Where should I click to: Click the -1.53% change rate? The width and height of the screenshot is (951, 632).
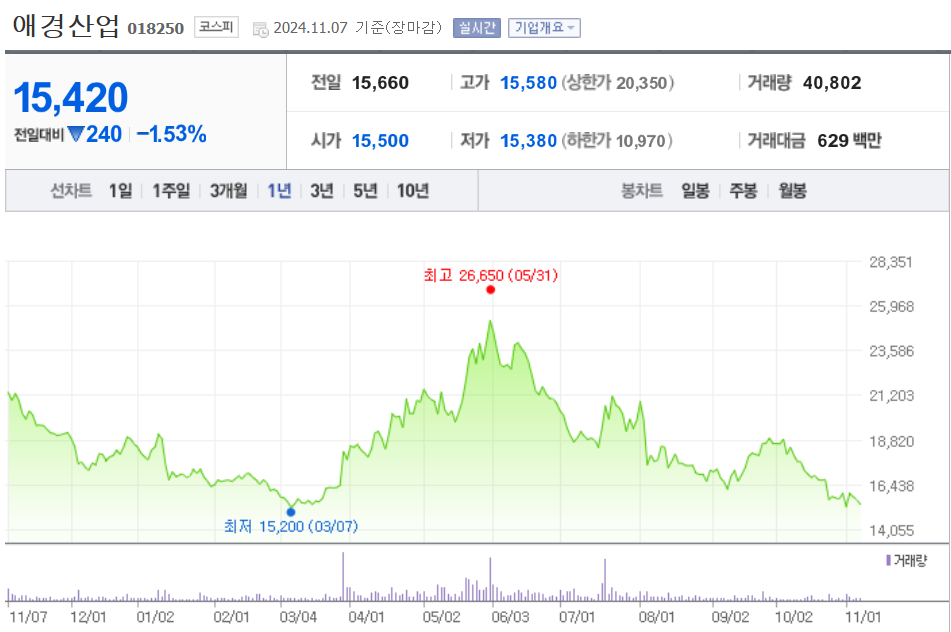point(172,134)
